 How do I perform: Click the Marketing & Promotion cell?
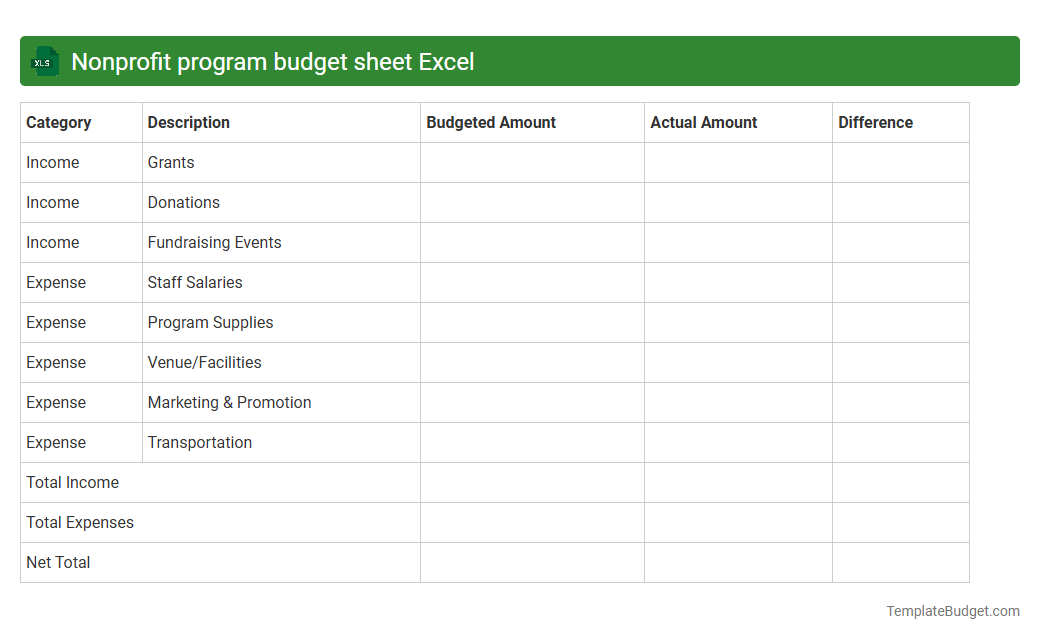229,402
